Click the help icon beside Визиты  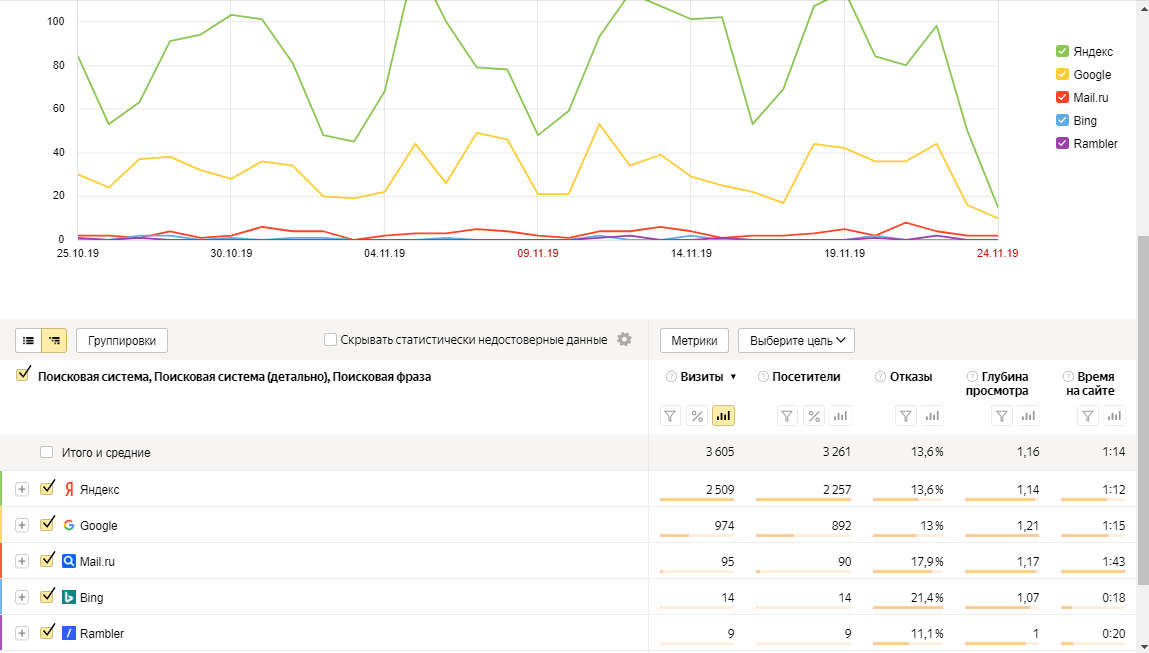[671, 377]
